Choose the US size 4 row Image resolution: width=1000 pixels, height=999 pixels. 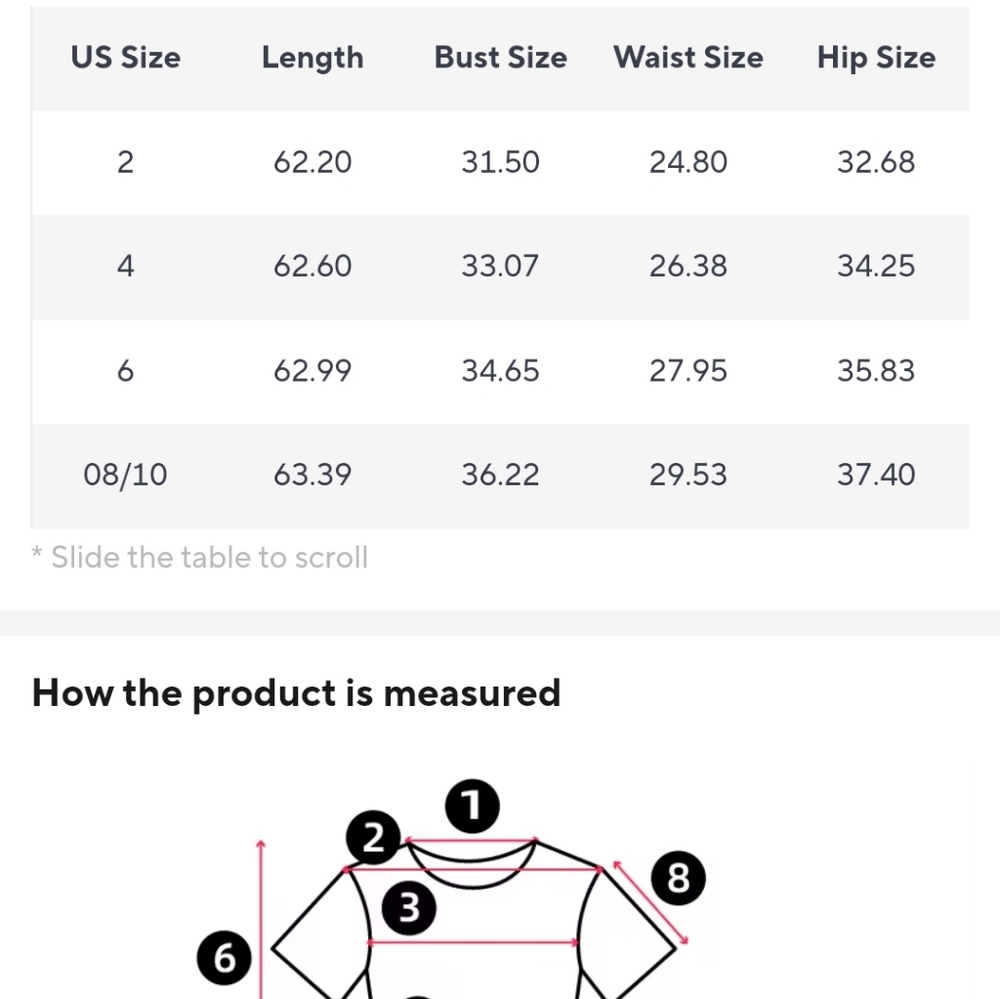501,267
